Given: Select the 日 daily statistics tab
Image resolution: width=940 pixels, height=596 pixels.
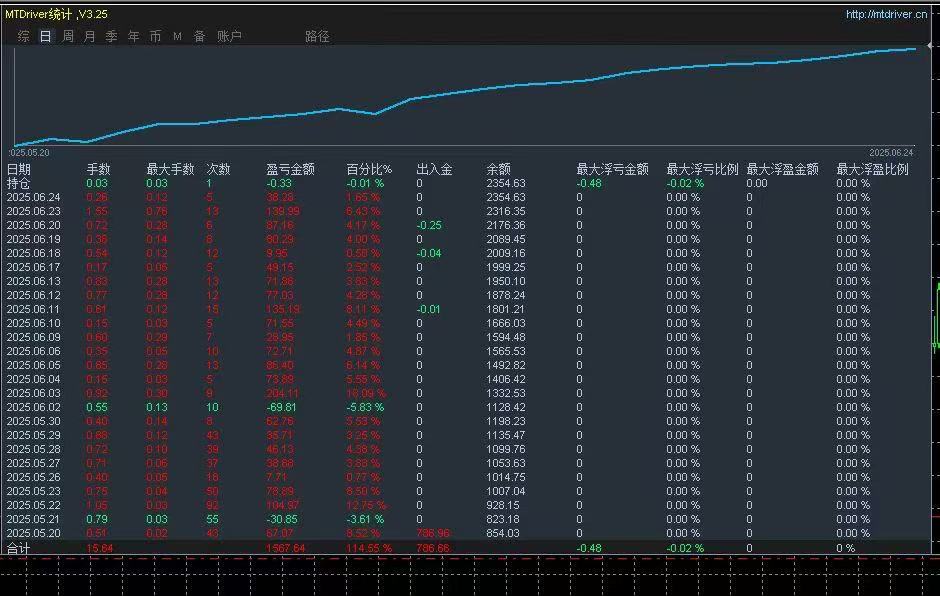Looking at the screenshot, I should click(x=46, y=36).
